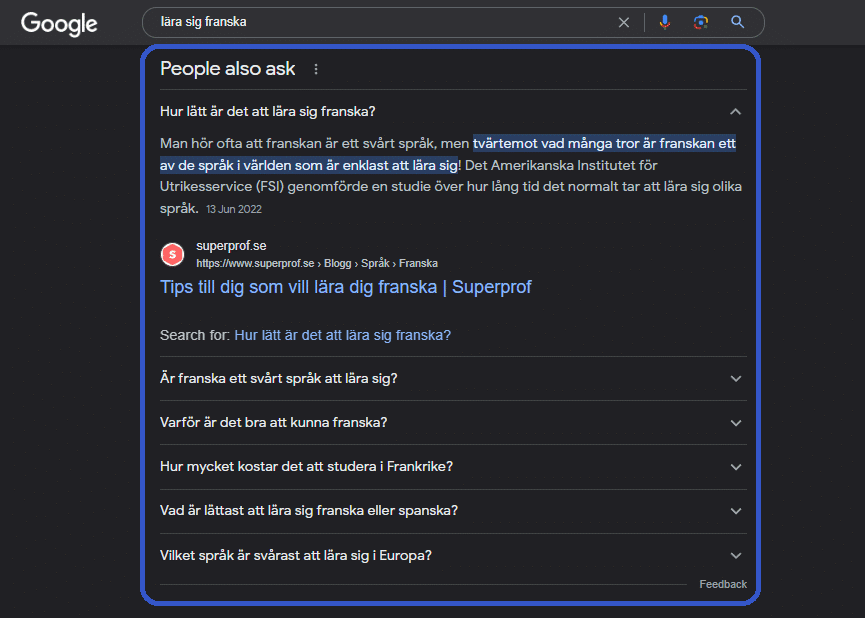Clear the search box text
865x618 pixels.
[624, 22]
